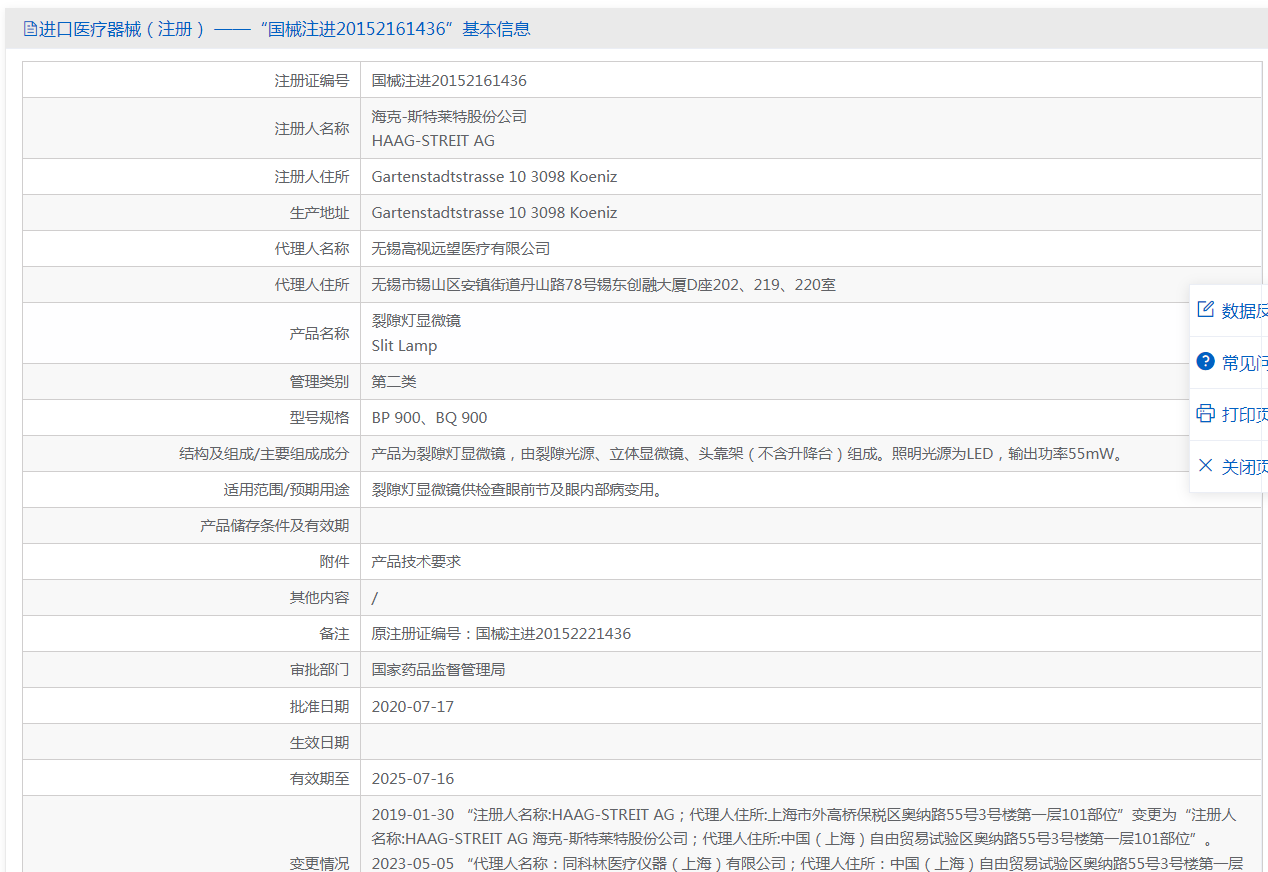Click the 产品名称 label
Viewport: 1268px width, 872px height.
point(320,334)
